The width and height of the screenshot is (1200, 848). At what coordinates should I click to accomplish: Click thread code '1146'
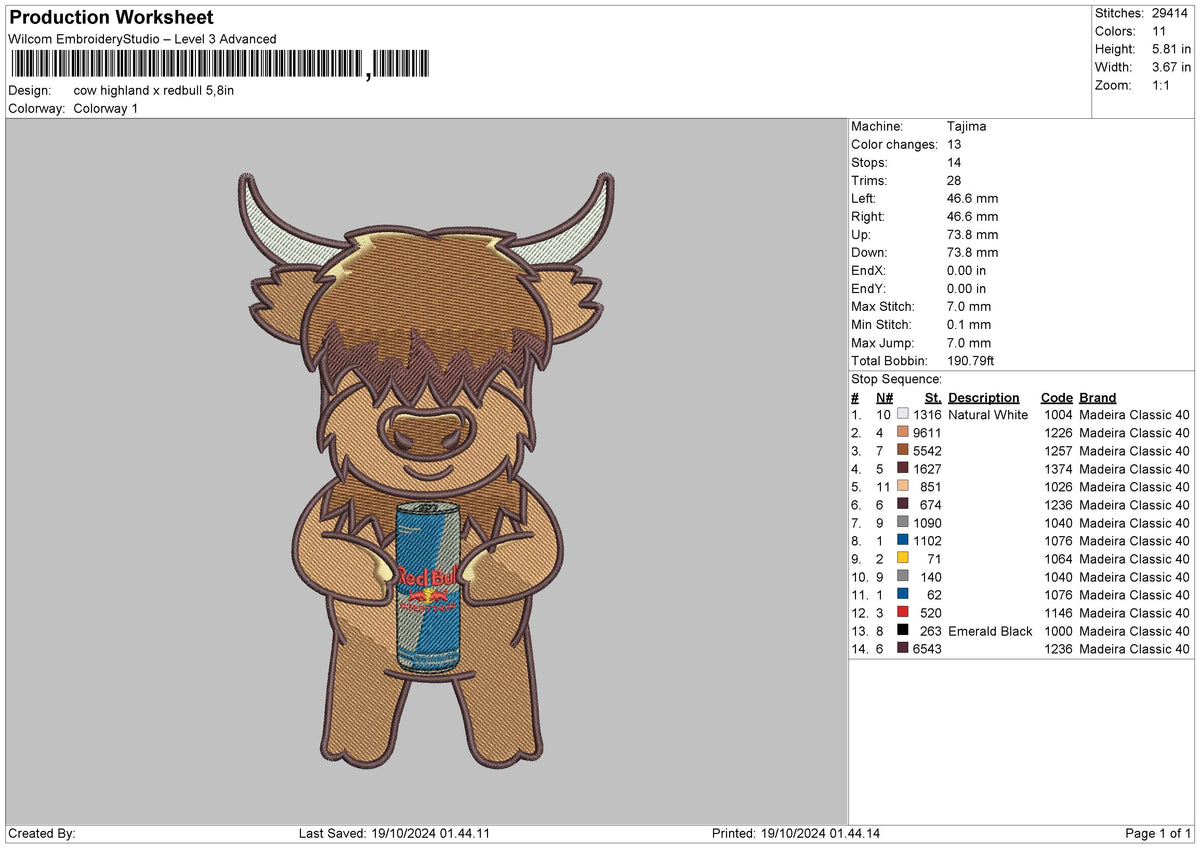click(x=1058, y=613)
